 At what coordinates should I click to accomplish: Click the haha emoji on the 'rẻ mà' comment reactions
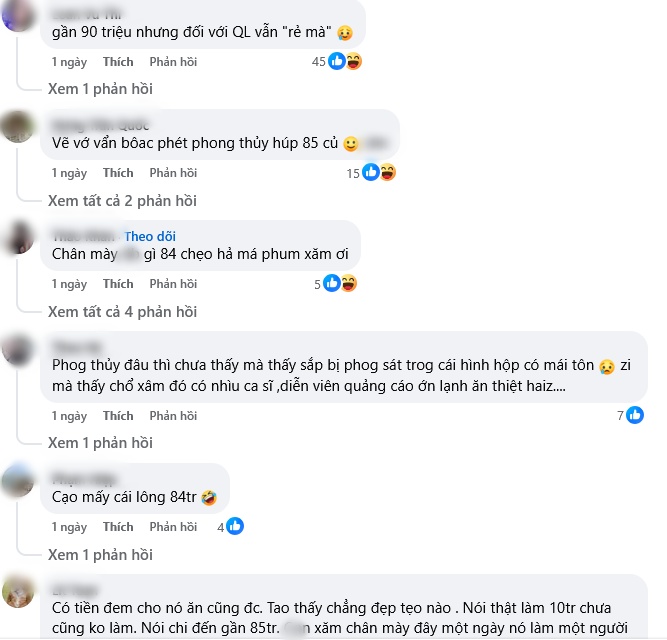point(353,61)
